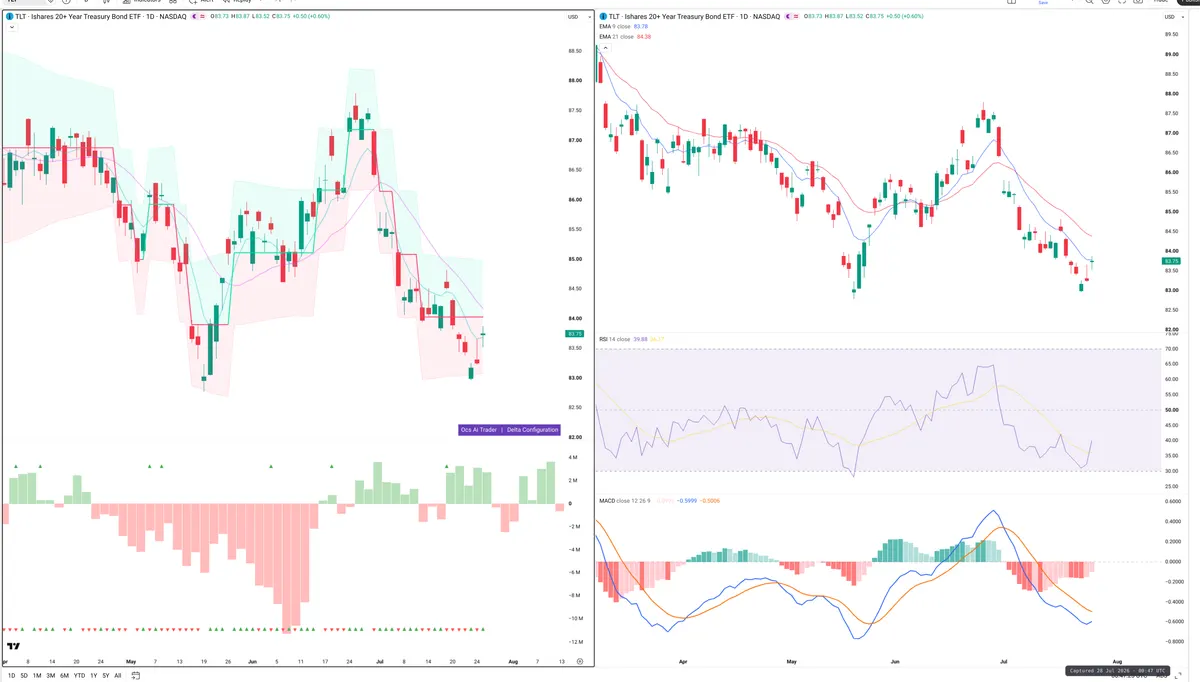Click the TradingView logo in left chart
Viewport: 1200px width, 682px height.
[13, 646]
